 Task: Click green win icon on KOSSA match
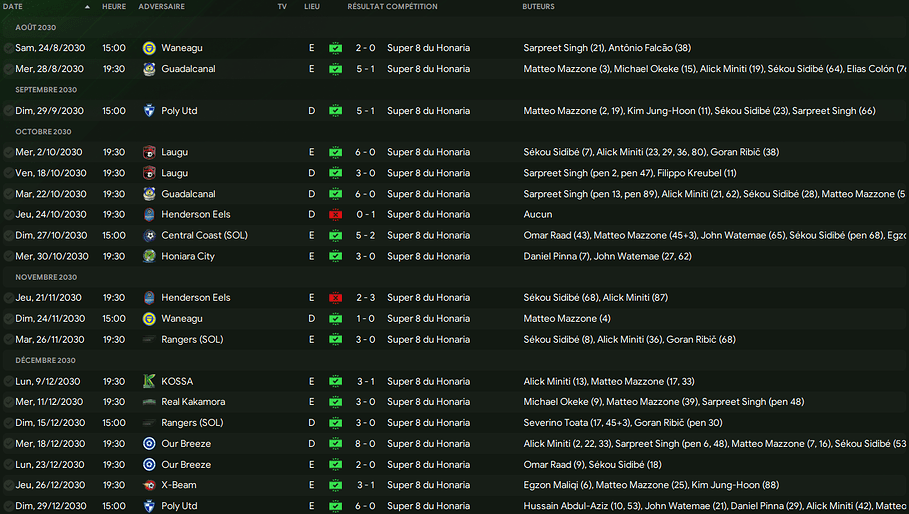coord(335,381)
